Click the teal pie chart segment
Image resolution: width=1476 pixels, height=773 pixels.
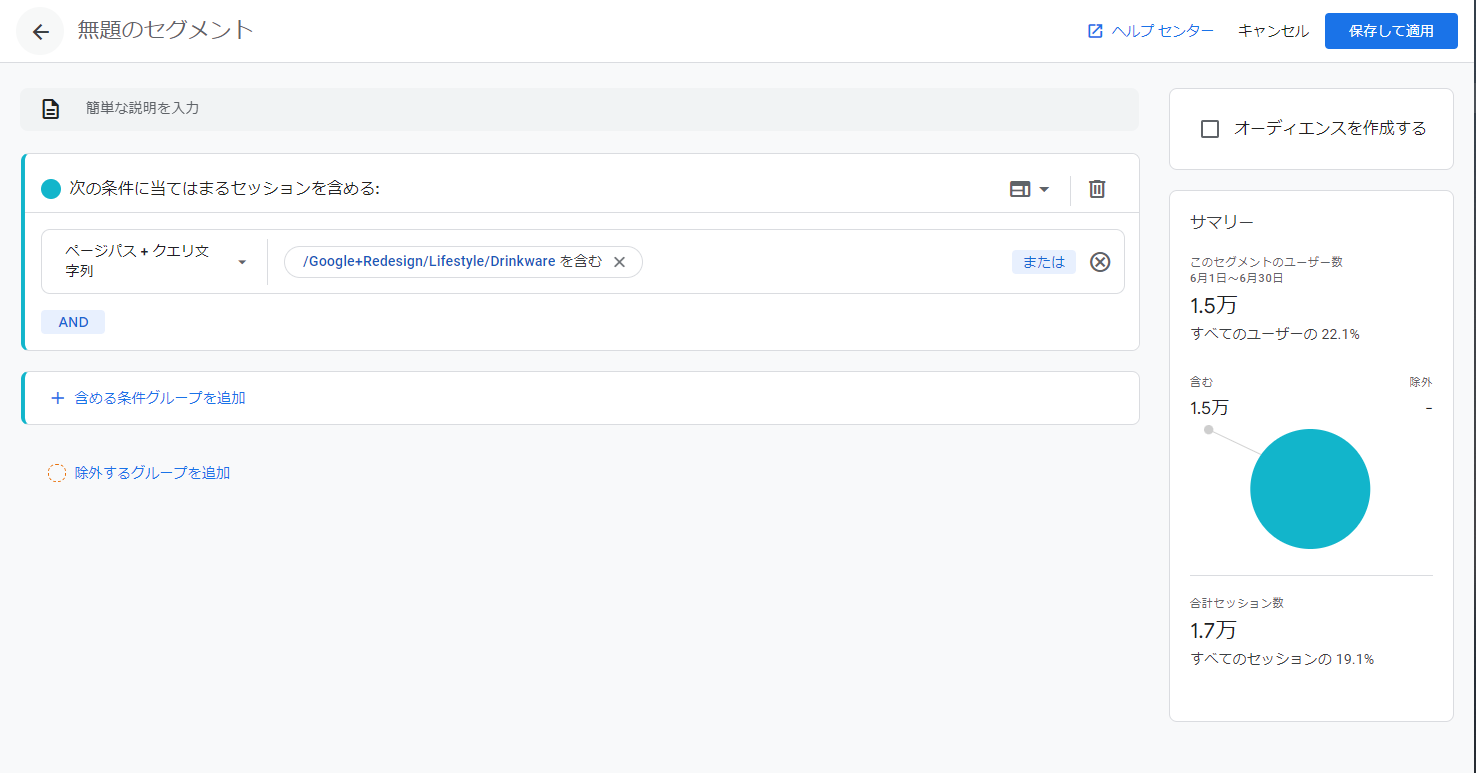pyautogui.click(x=1310, y=489)
